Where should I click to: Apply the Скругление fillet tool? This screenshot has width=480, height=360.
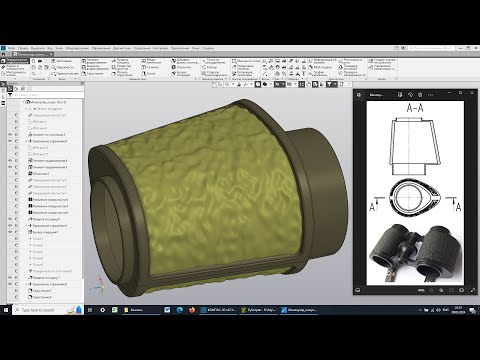(93, 73)
